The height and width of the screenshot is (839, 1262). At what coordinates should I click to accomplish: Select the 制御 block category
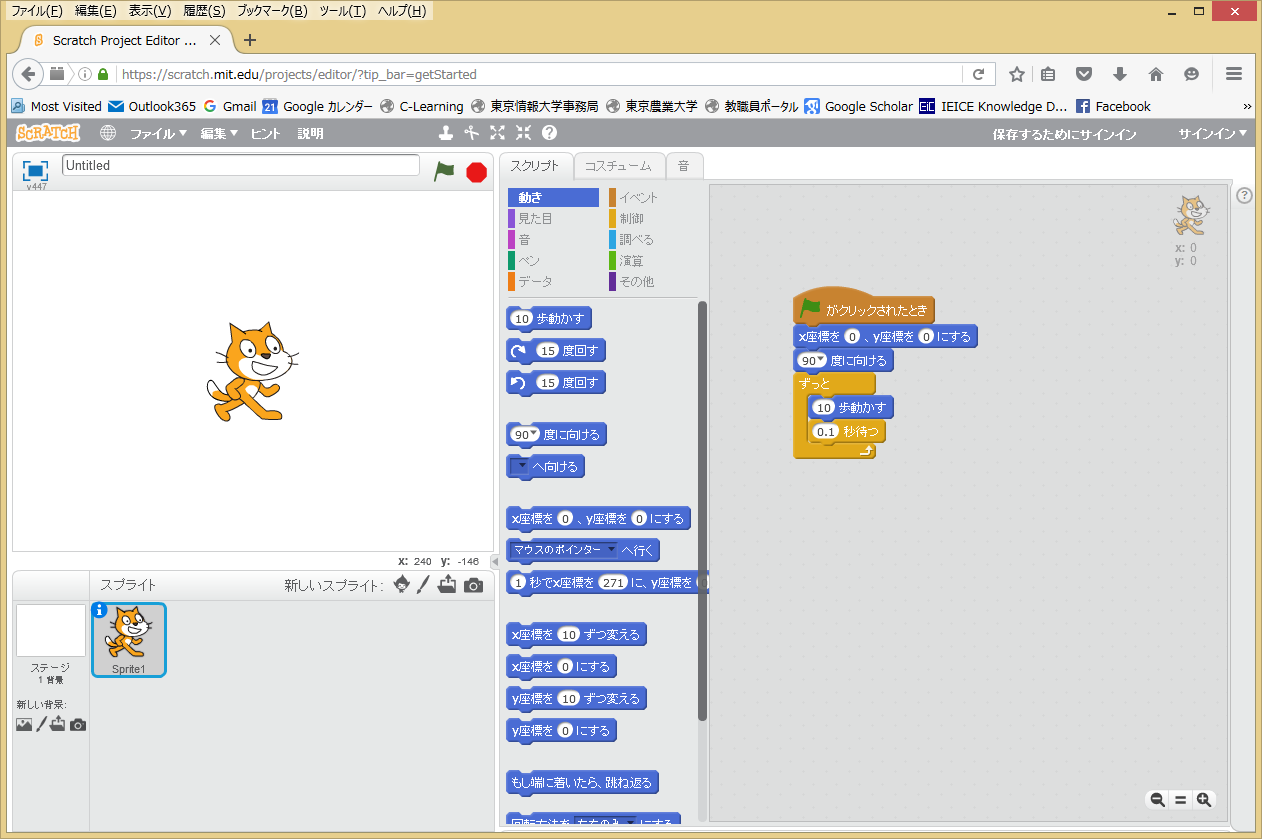coord(654,218)
